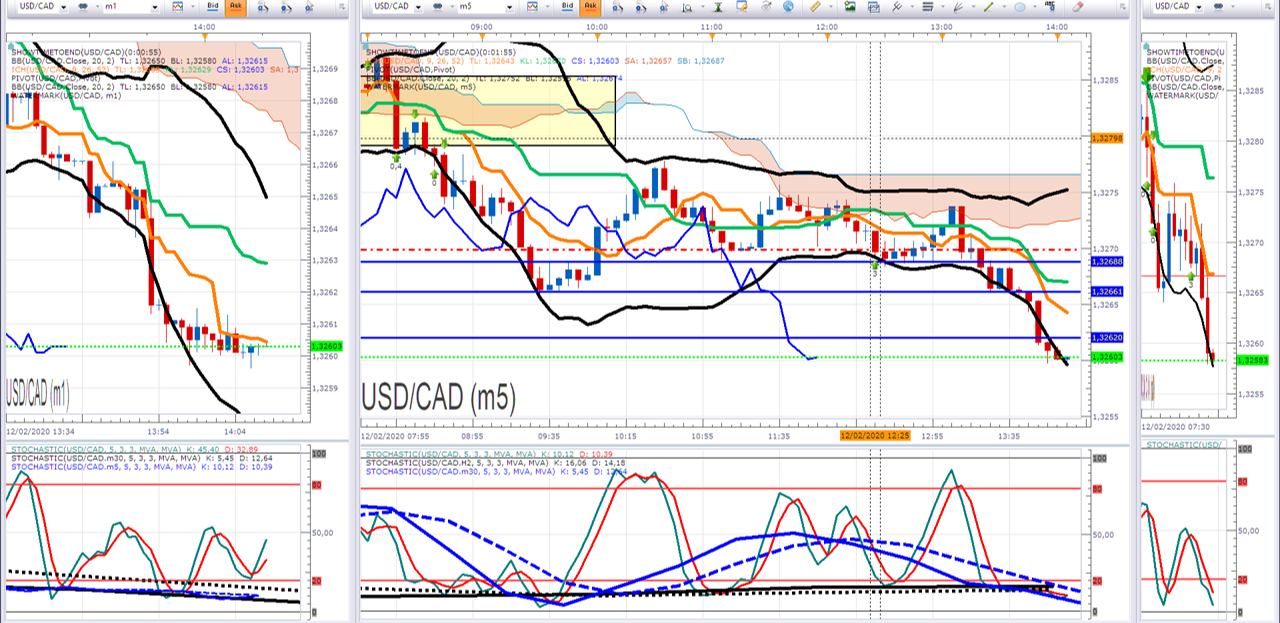Select the text label tool

[x=1050, y=7]
